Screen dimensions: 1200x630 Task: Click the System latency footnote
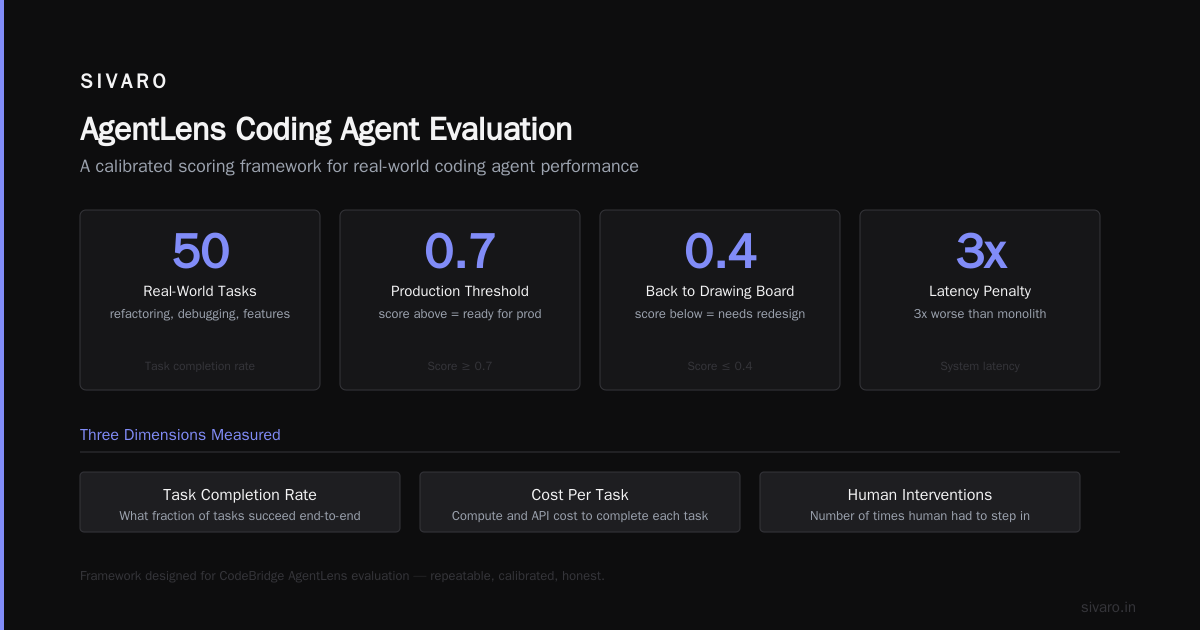pos(980,366)
